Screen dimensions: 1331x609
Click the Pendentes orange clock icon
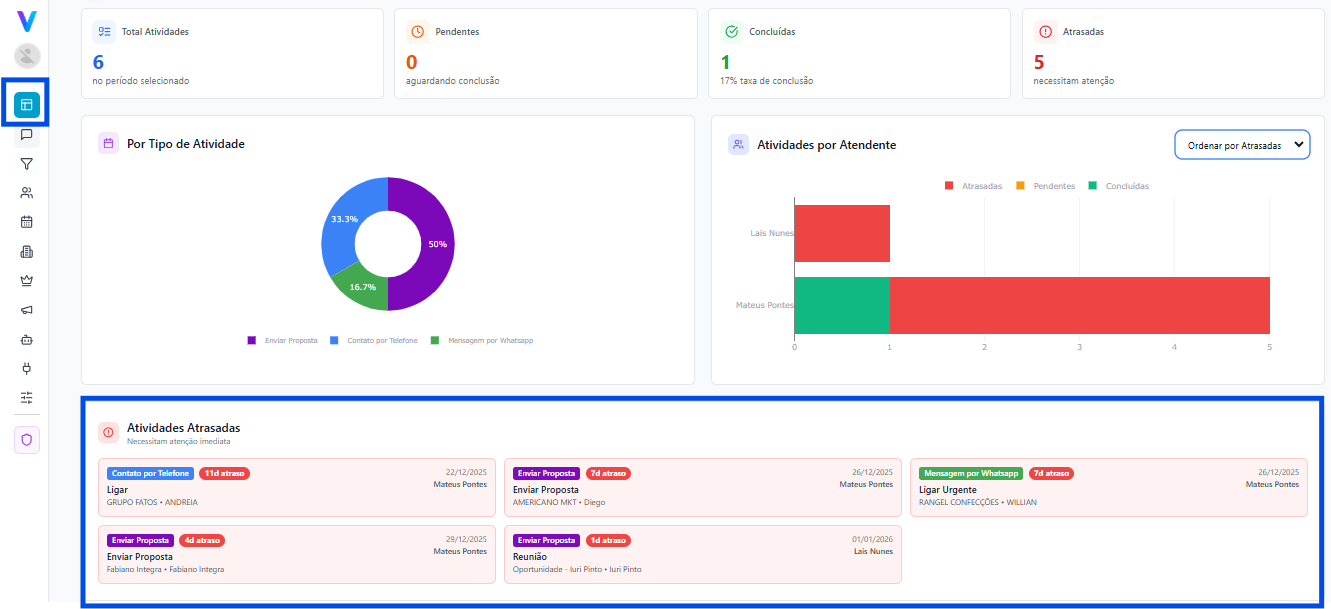[418, 32]
